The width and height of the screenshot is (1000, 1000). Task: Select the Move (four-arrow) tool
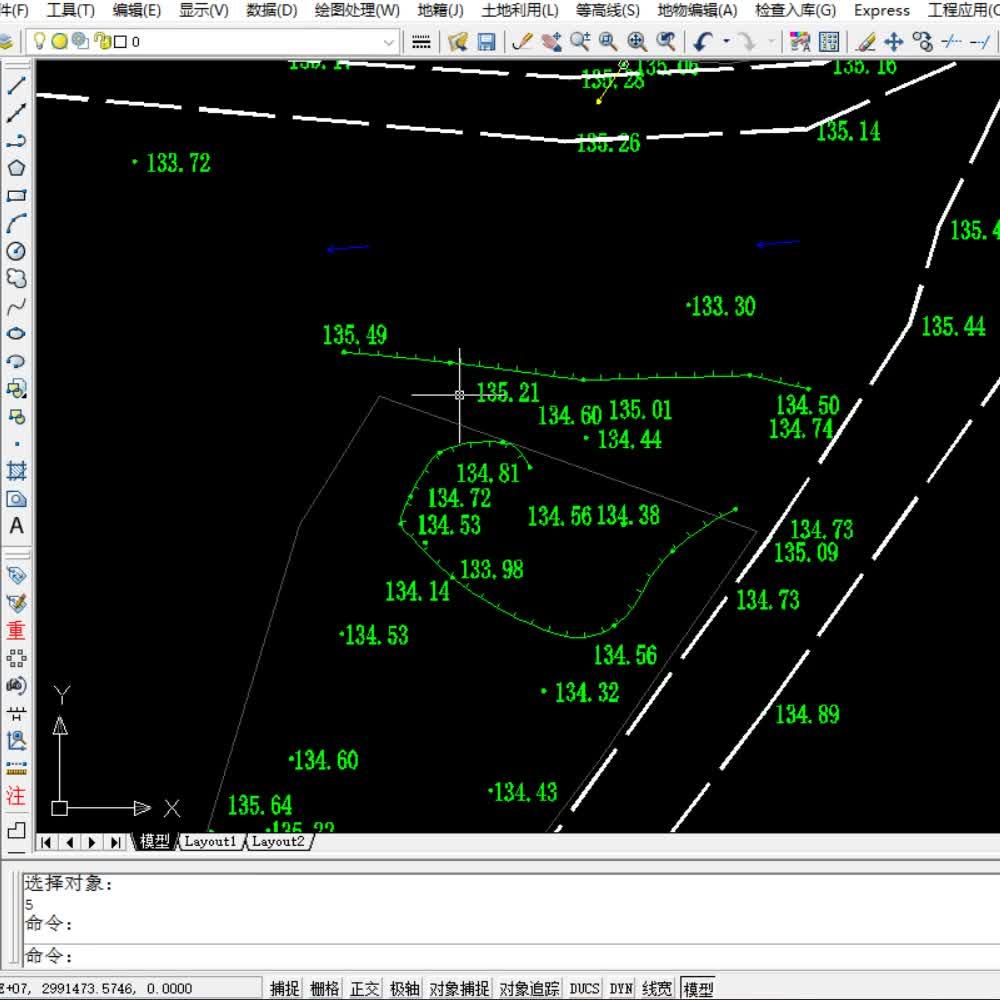pos(894,42)
